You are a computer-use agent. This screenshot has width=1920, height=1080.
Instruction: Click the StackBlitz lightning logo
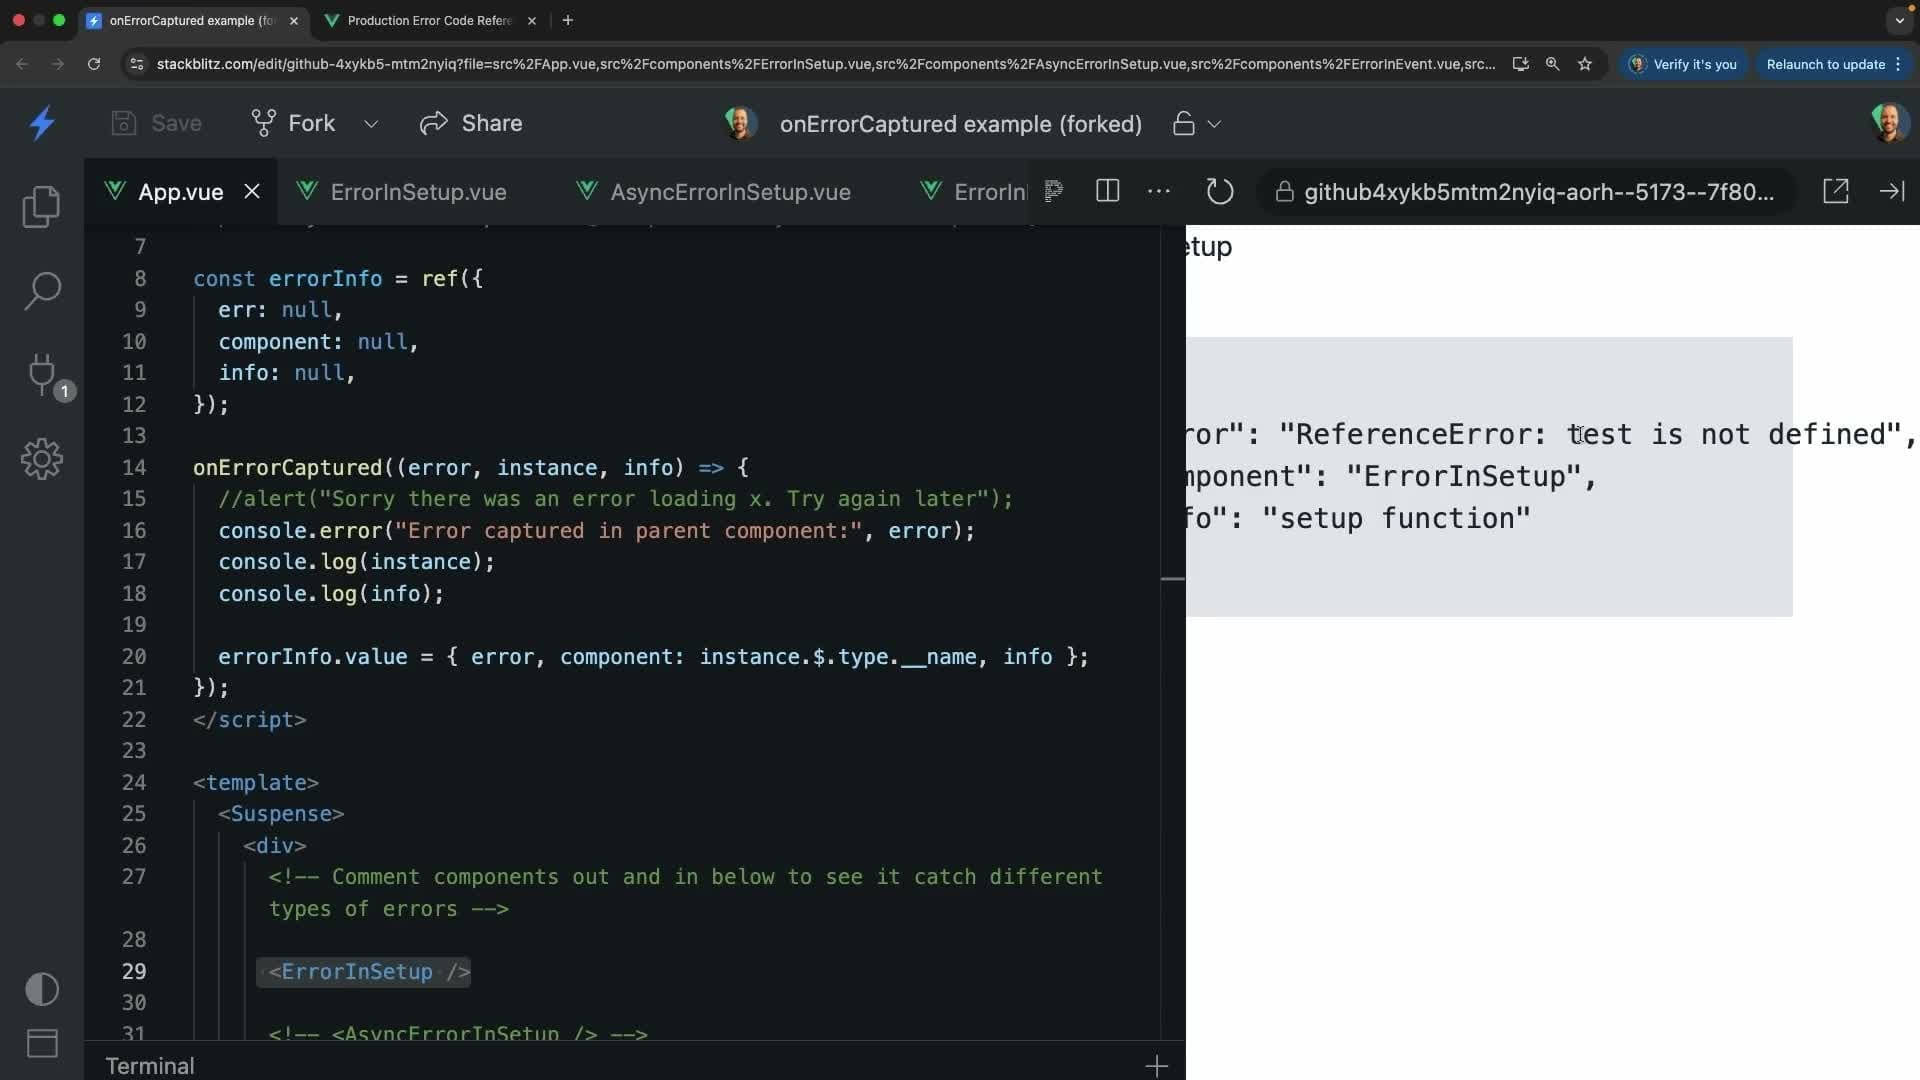42,123
